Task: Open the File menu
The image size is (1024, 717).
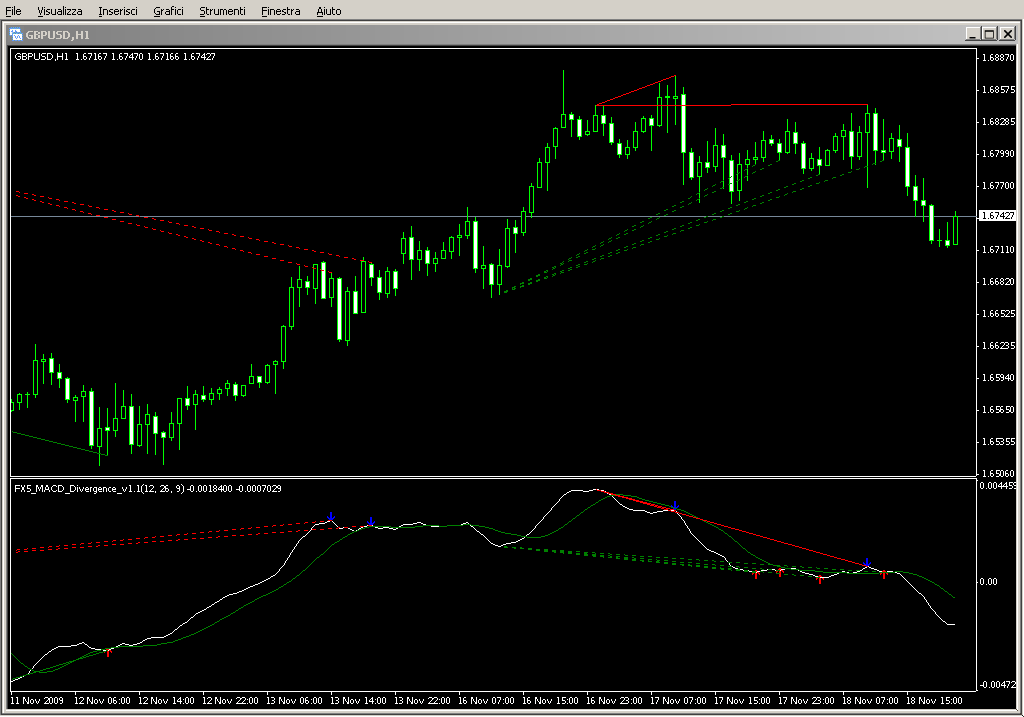Action: (13, 11)
